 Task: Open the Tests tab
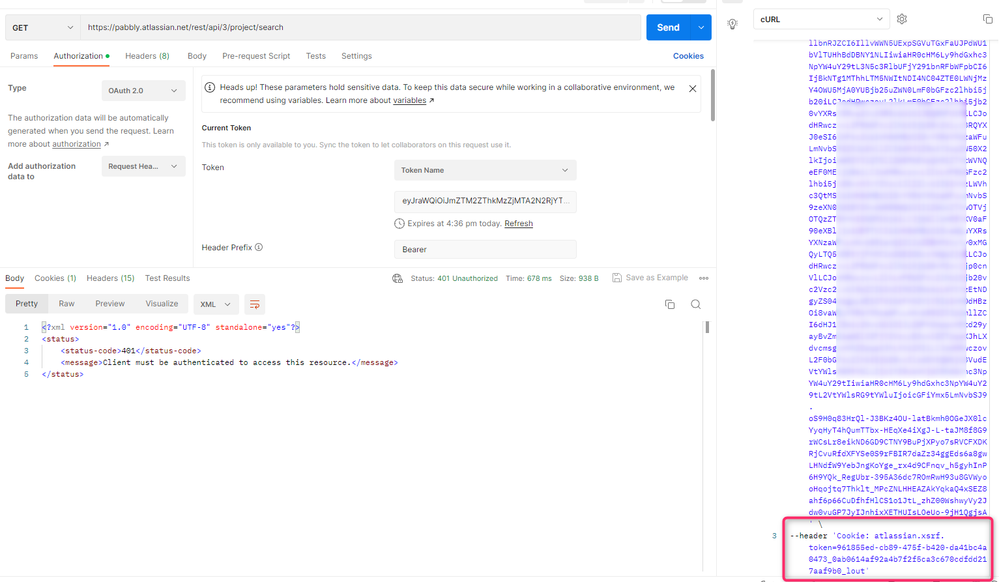pyautogui.click(x=315, y=56)
